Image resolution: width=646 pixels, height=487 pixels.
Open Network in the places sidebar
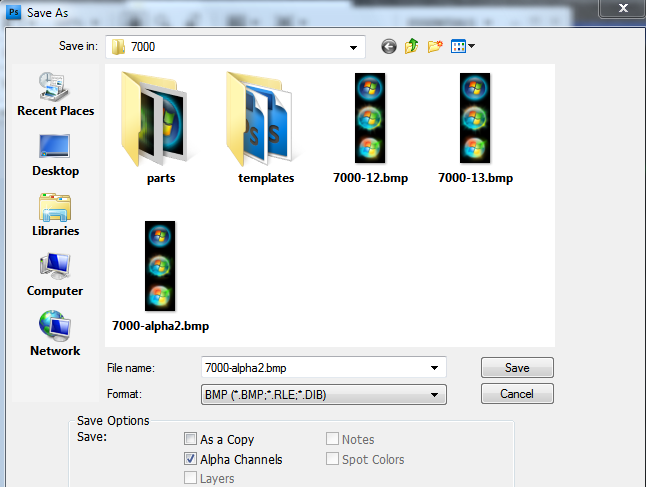coord(55,333)
